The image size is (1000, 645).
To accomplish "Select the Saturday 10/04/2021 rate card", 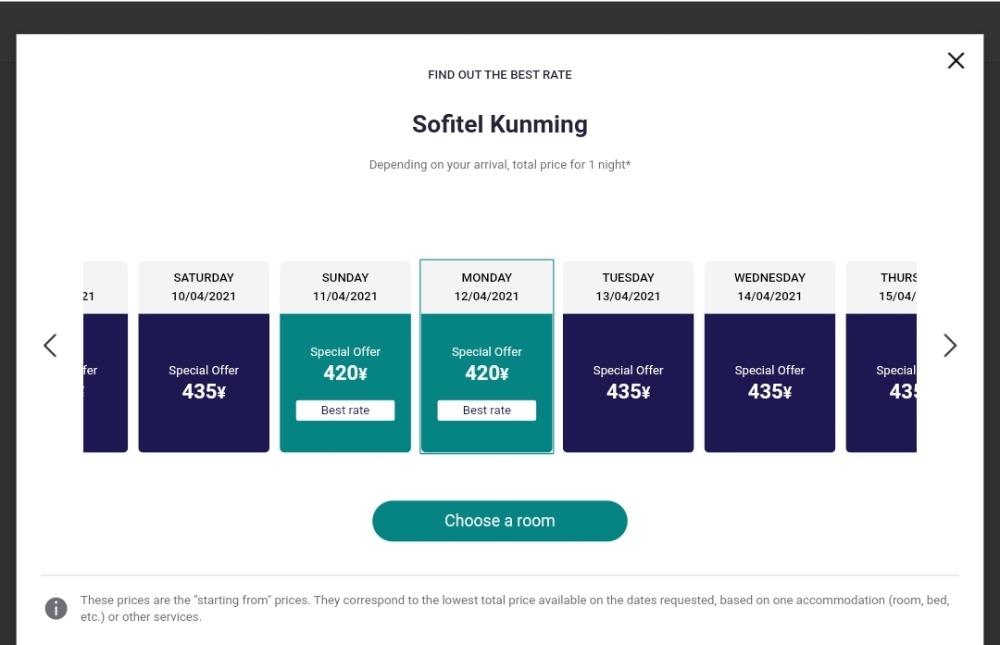I will point(203,357).
